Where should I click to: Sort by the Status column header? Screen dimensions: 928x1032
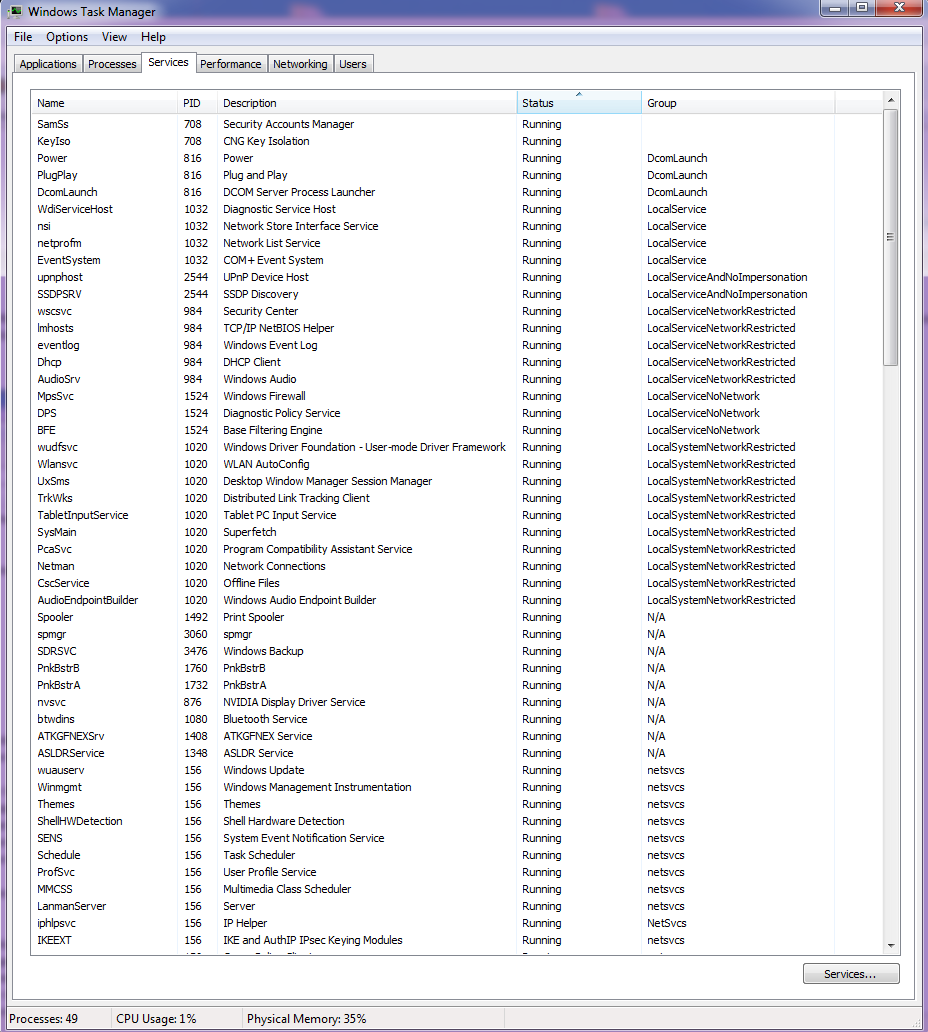pos(579,103)
